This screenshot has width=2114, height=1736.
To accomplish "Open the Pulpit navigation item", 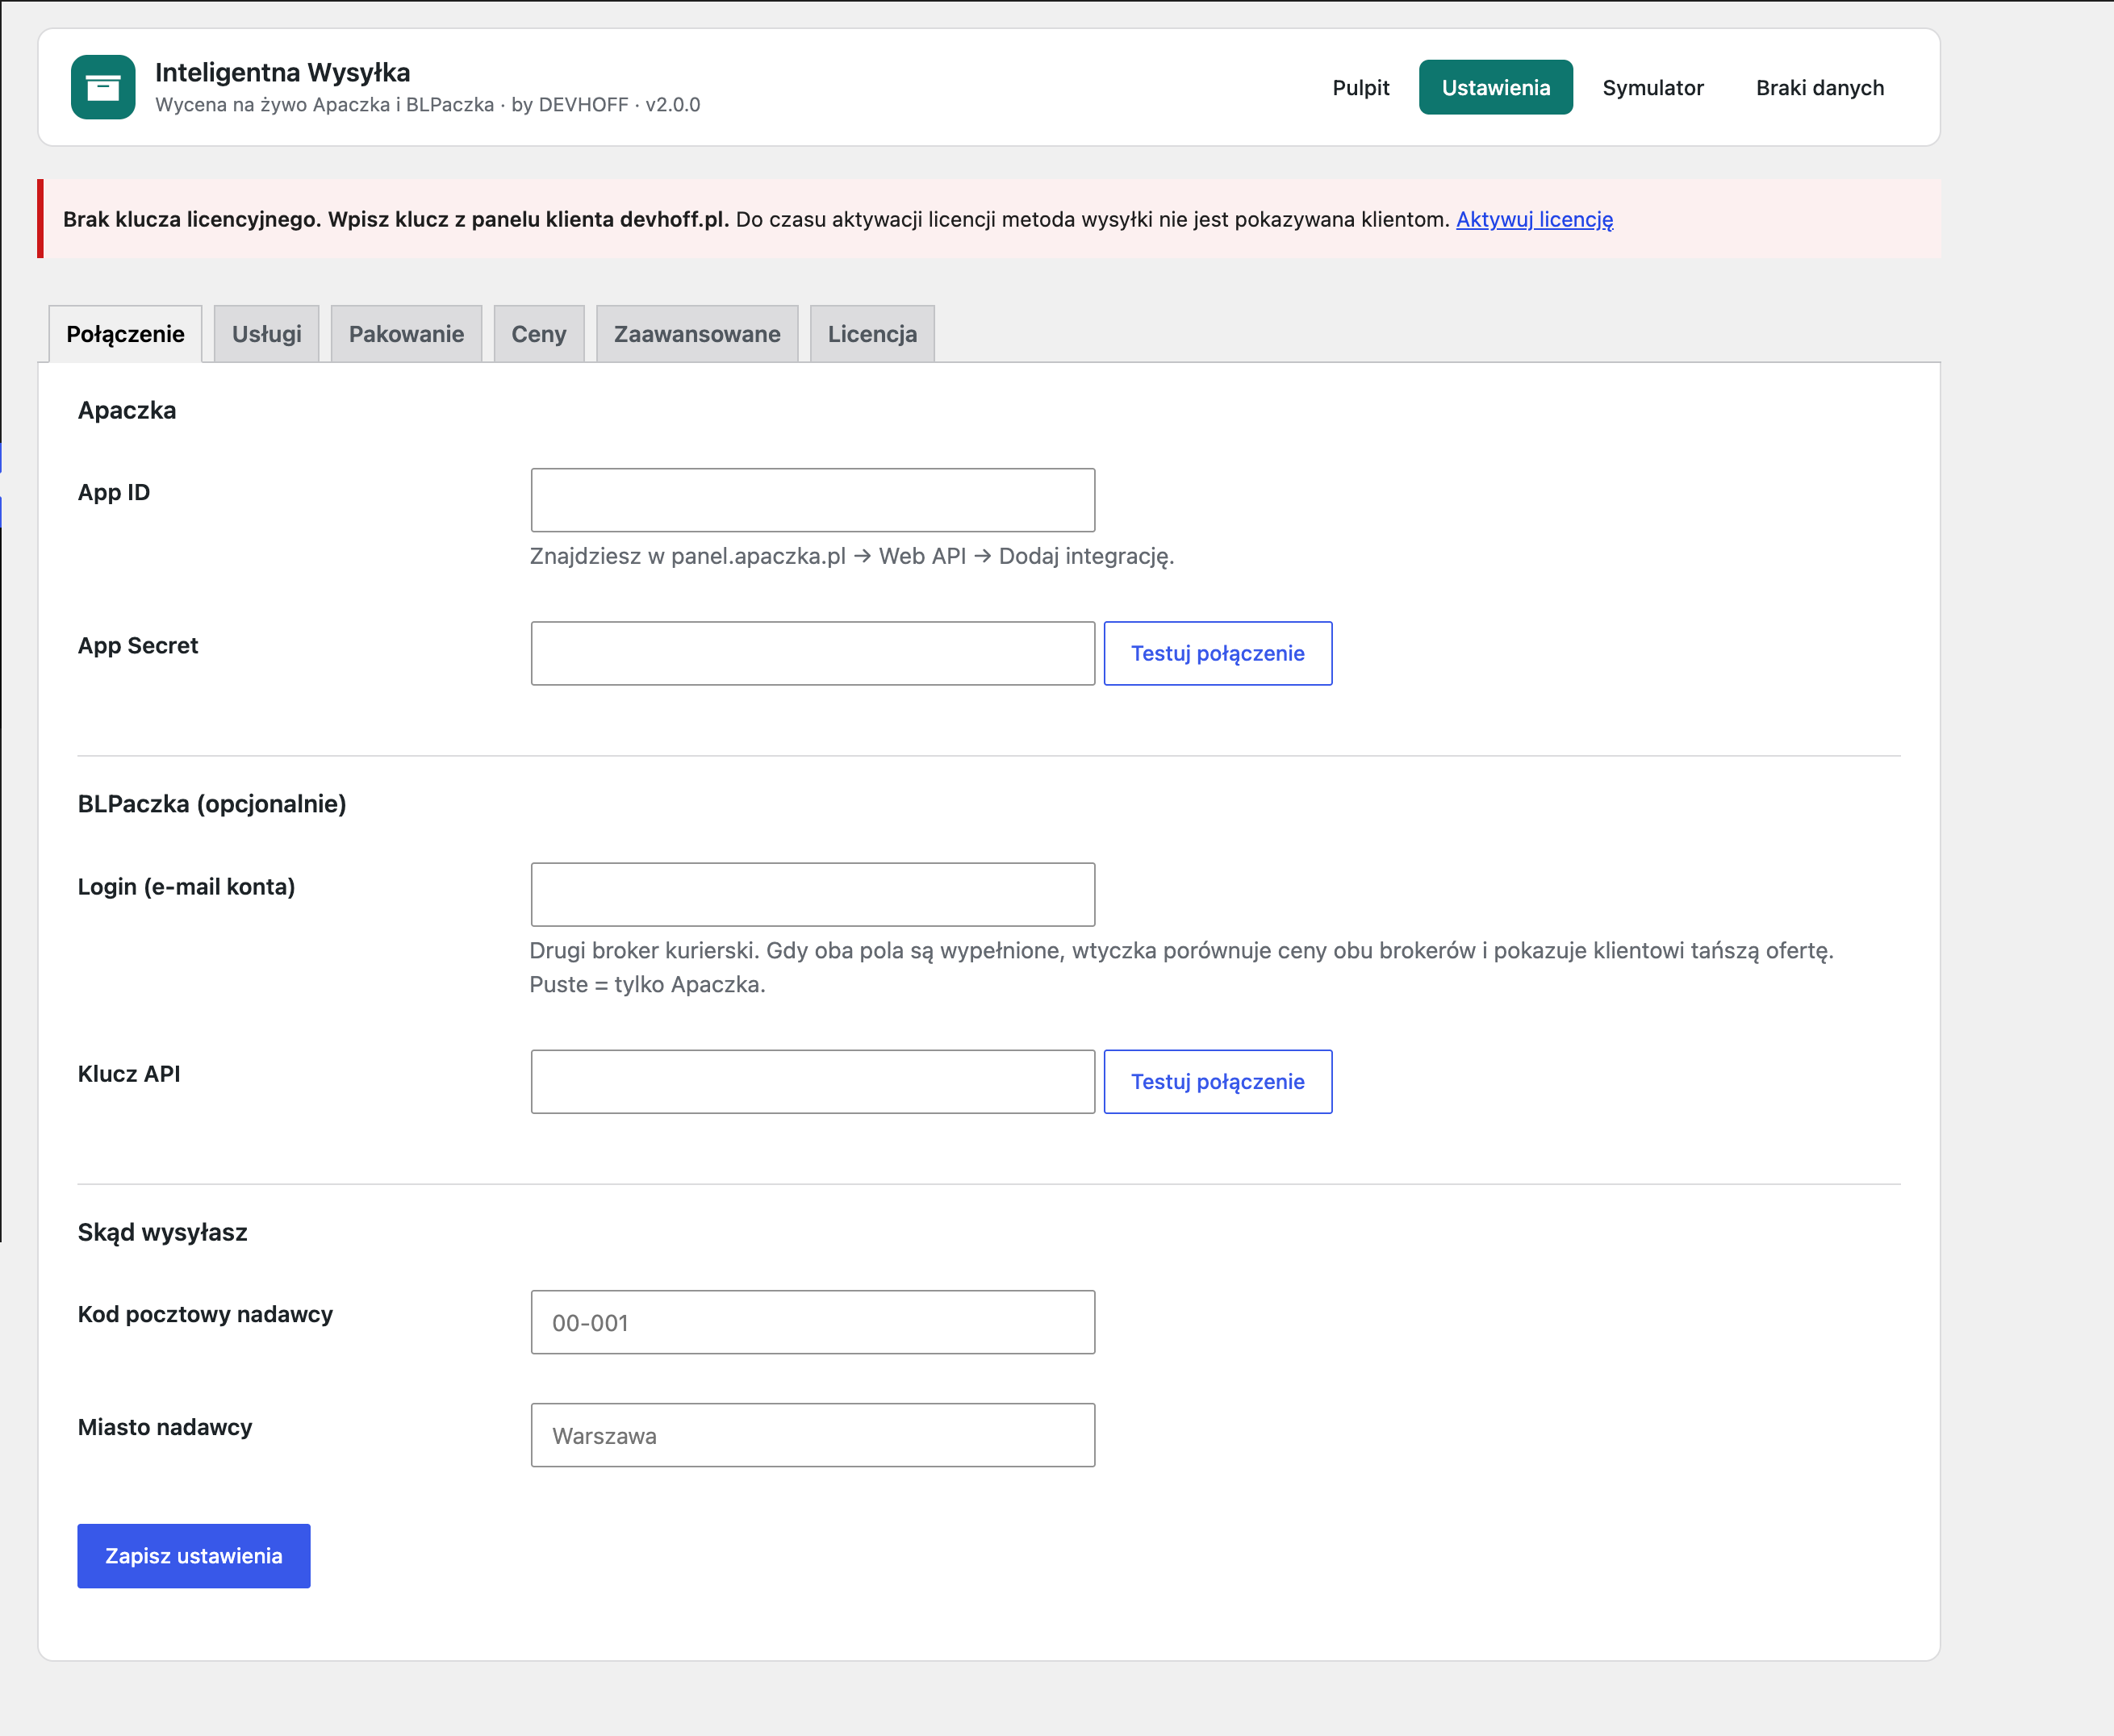I will (1360, 88).
